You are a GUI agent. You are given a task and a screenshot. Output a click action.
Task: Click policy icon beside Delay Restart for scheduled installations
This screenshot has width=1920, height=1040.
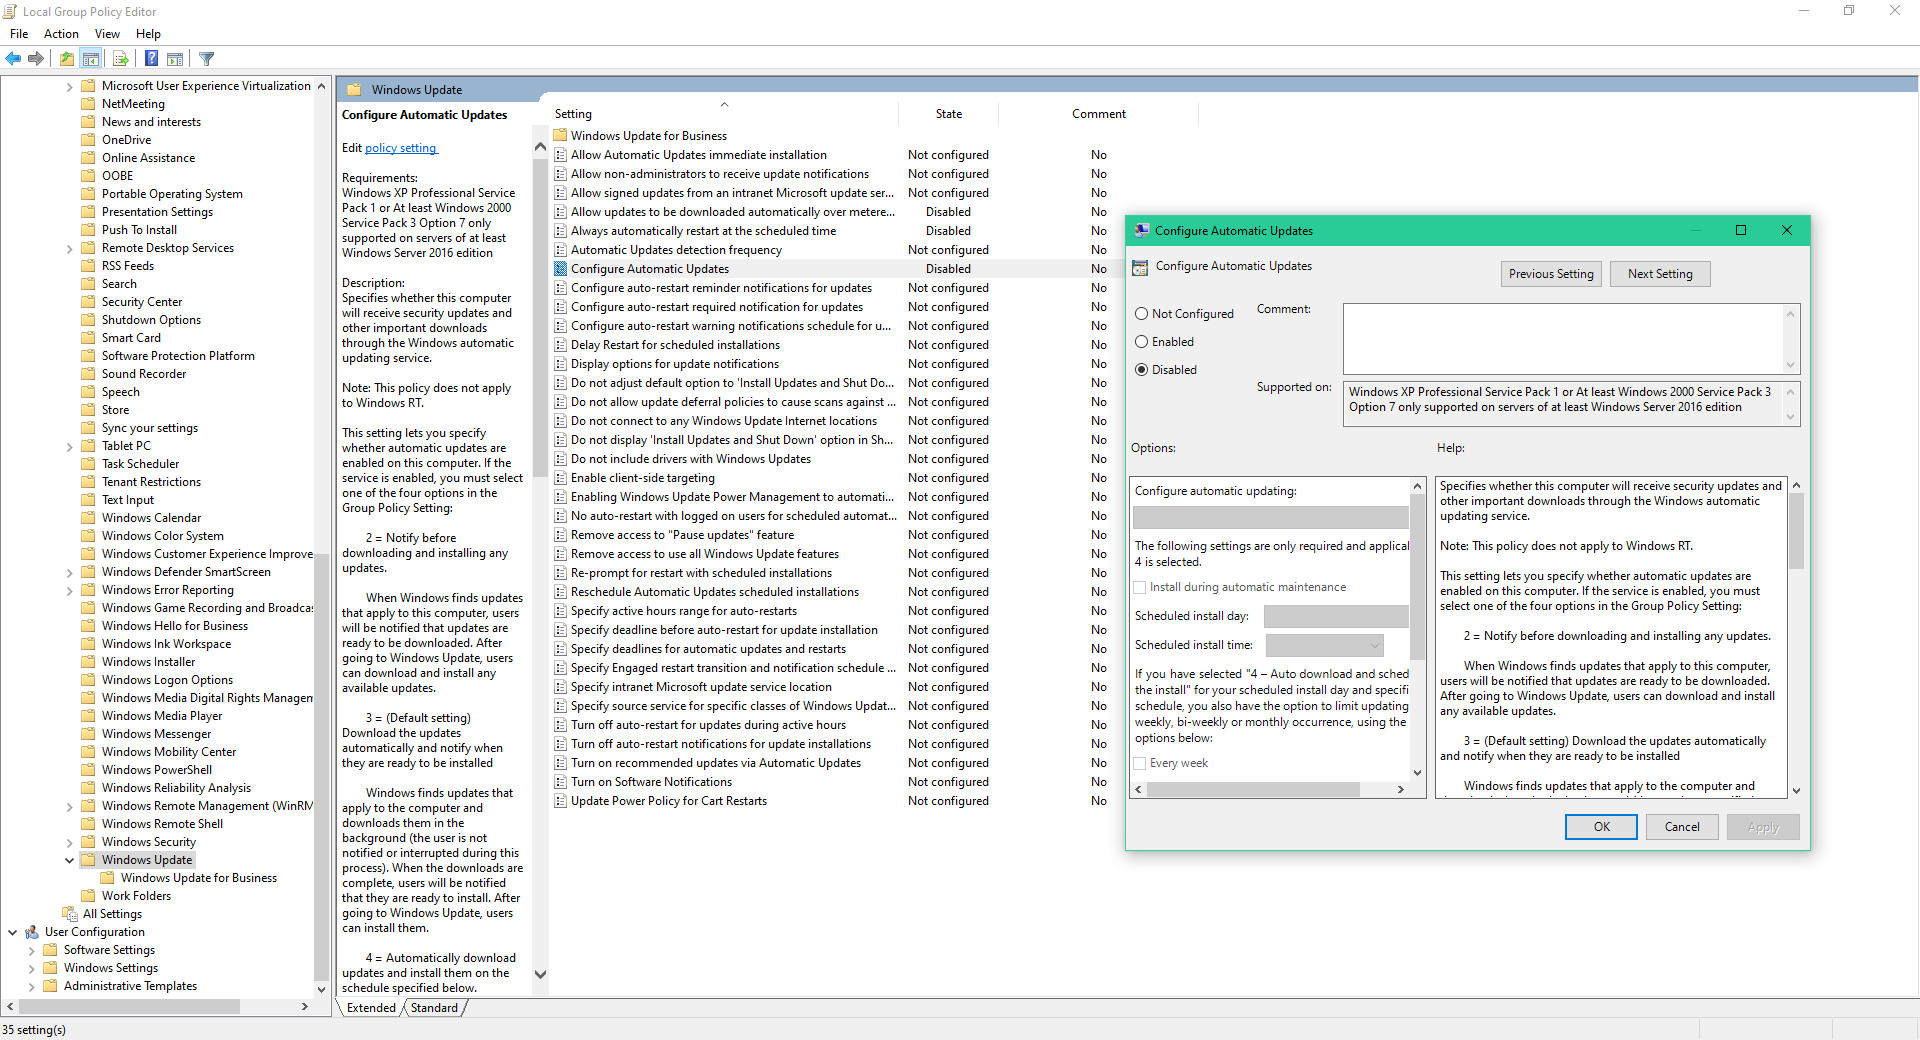pyautogui.click(x=561, y=345)
